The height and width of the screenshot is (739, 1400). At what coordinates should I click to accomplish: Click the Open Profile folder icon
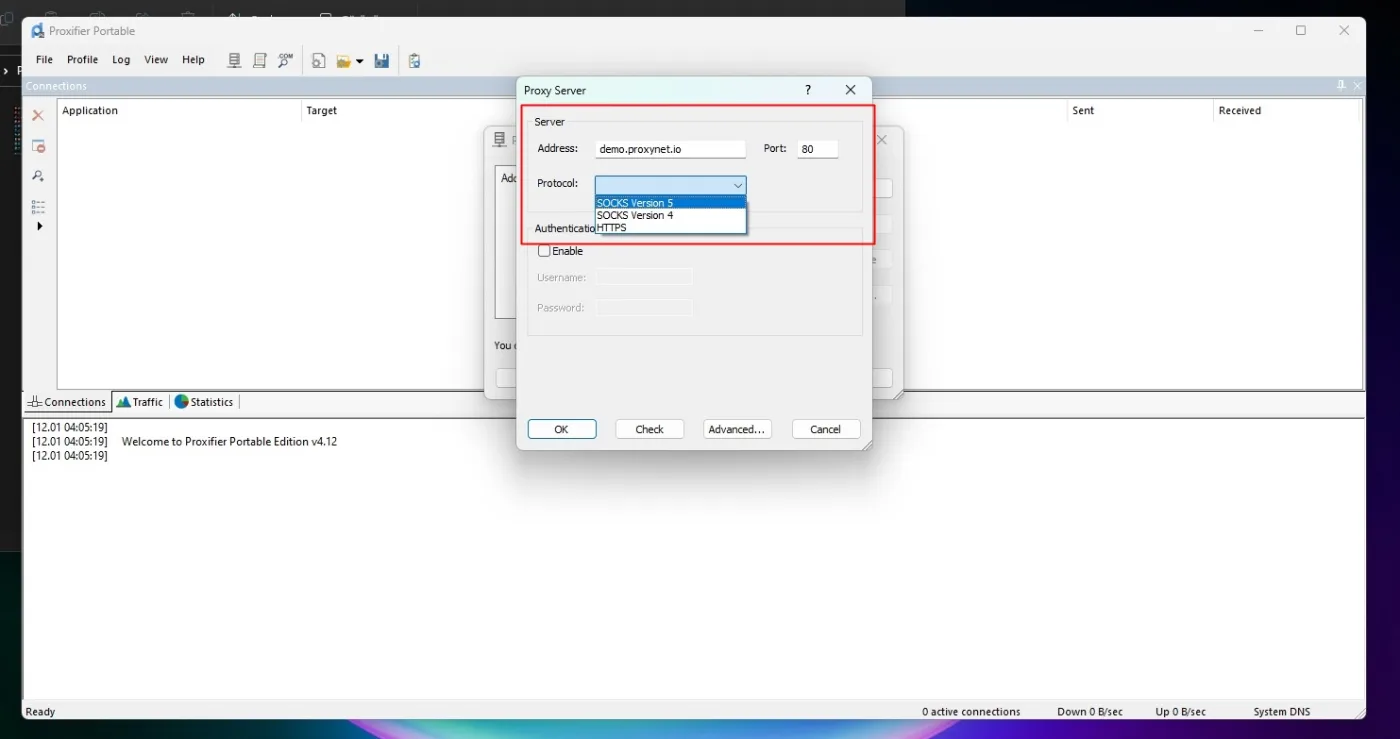[x=343, y=61]
